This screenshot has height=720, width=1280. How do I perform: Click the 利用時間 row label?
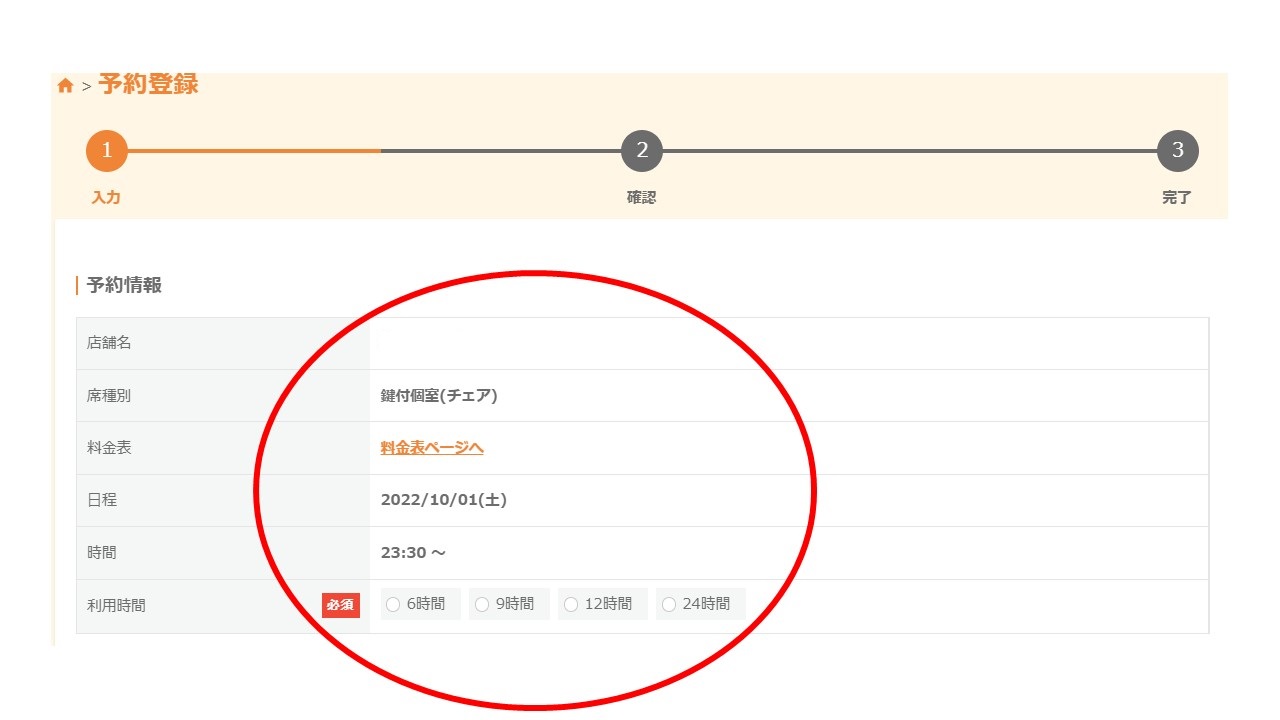[x=116, y=605]
